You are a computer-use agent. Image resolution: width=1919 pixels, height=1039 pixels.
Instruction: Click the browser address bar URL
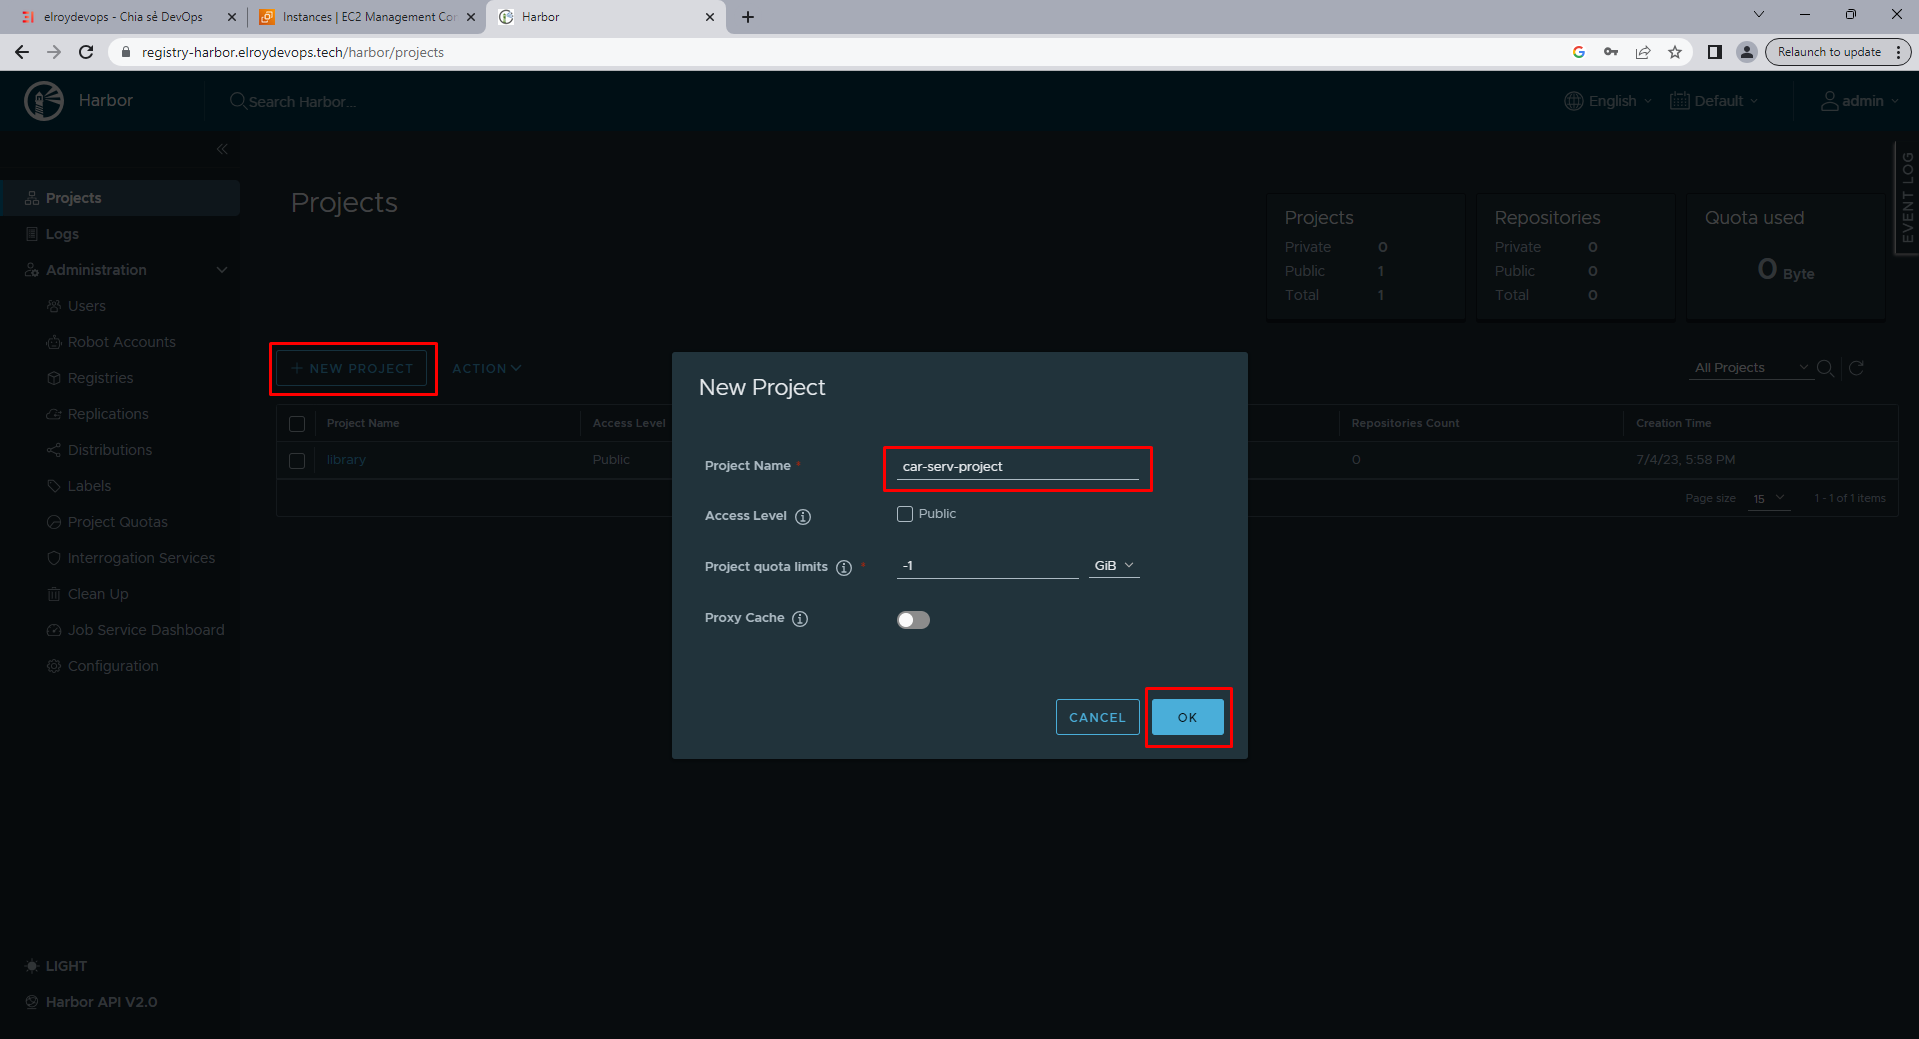[x=293, y=52]
